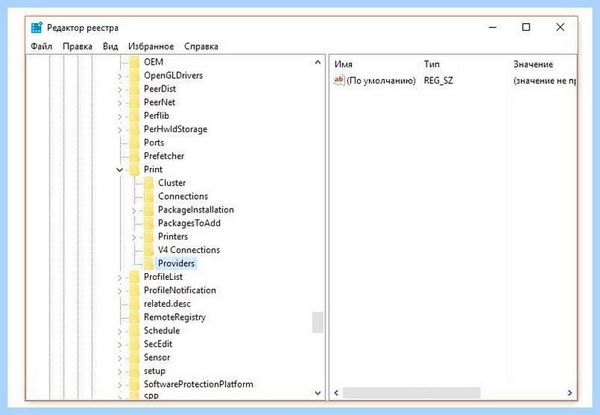Click the Prefetcher folder icon
600x415 pixels.
point(134,156)
